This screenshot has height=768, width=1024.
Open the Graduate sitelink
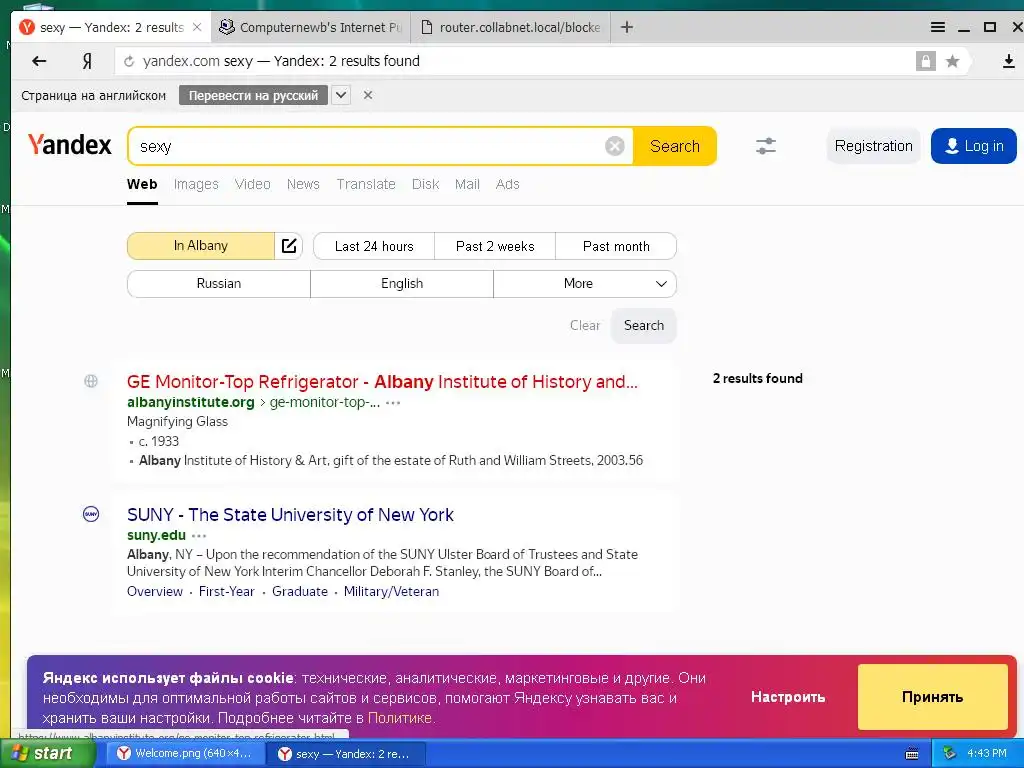300,591
